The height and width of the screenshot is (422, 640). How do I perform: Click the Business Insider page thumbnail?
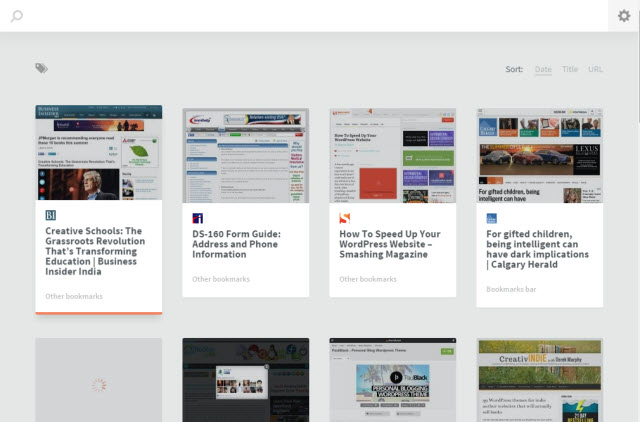pyautogui.click(x=99, y=153)
